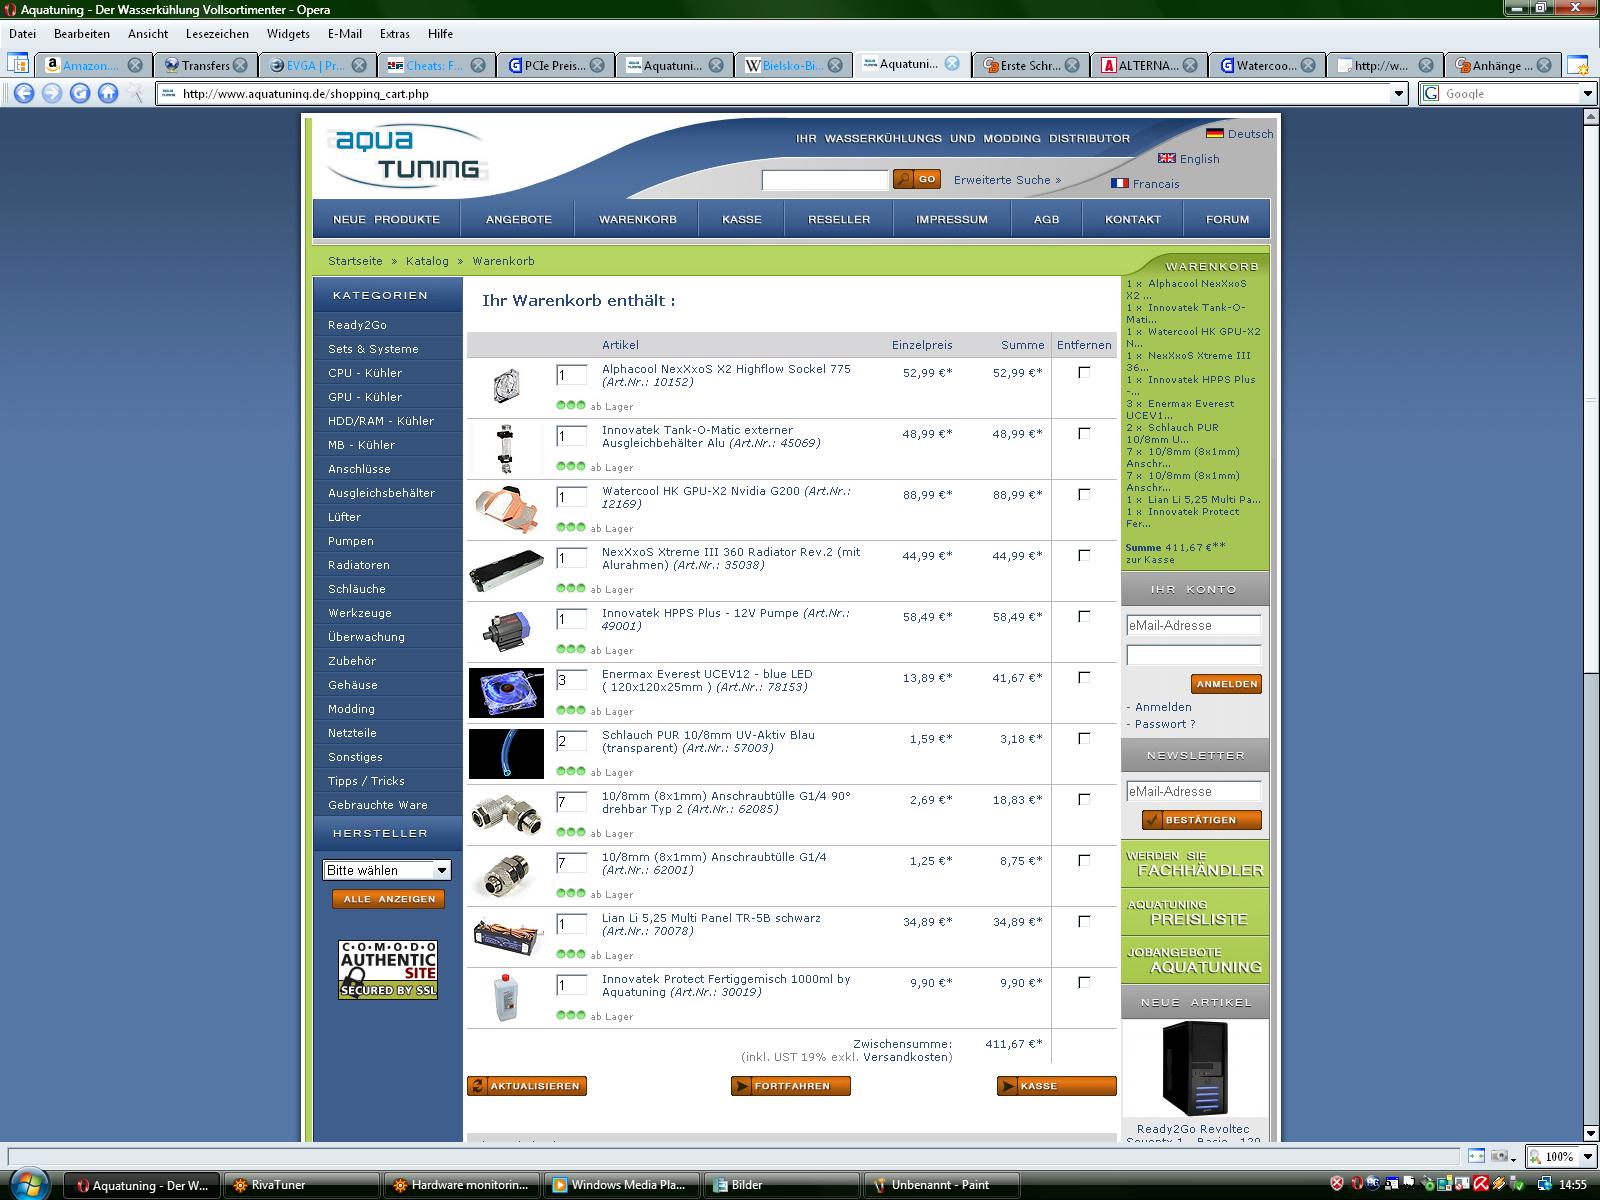
Task: Close the EVGA tab
Action: coord(360,65)
